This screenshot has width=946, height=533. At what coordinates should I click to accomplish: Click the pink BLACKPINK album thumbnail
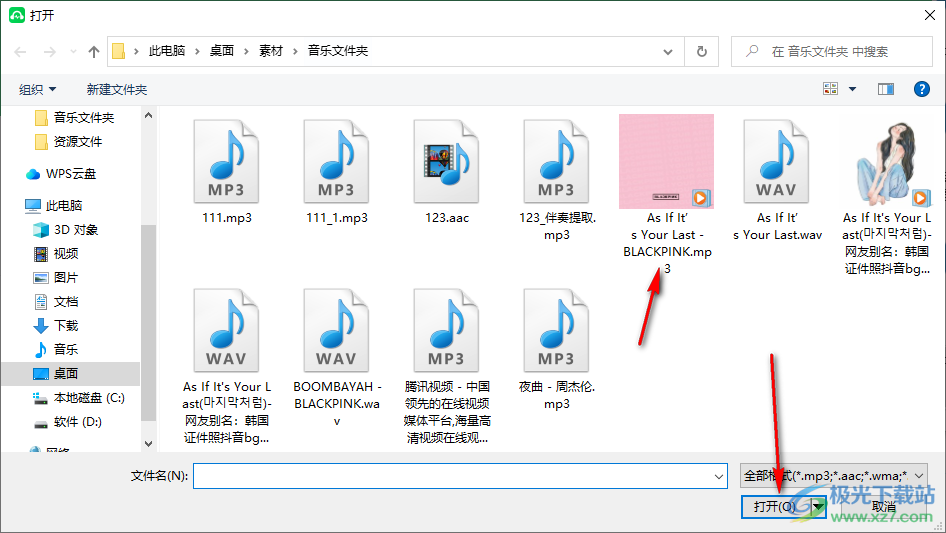click(x=666, y=161)
